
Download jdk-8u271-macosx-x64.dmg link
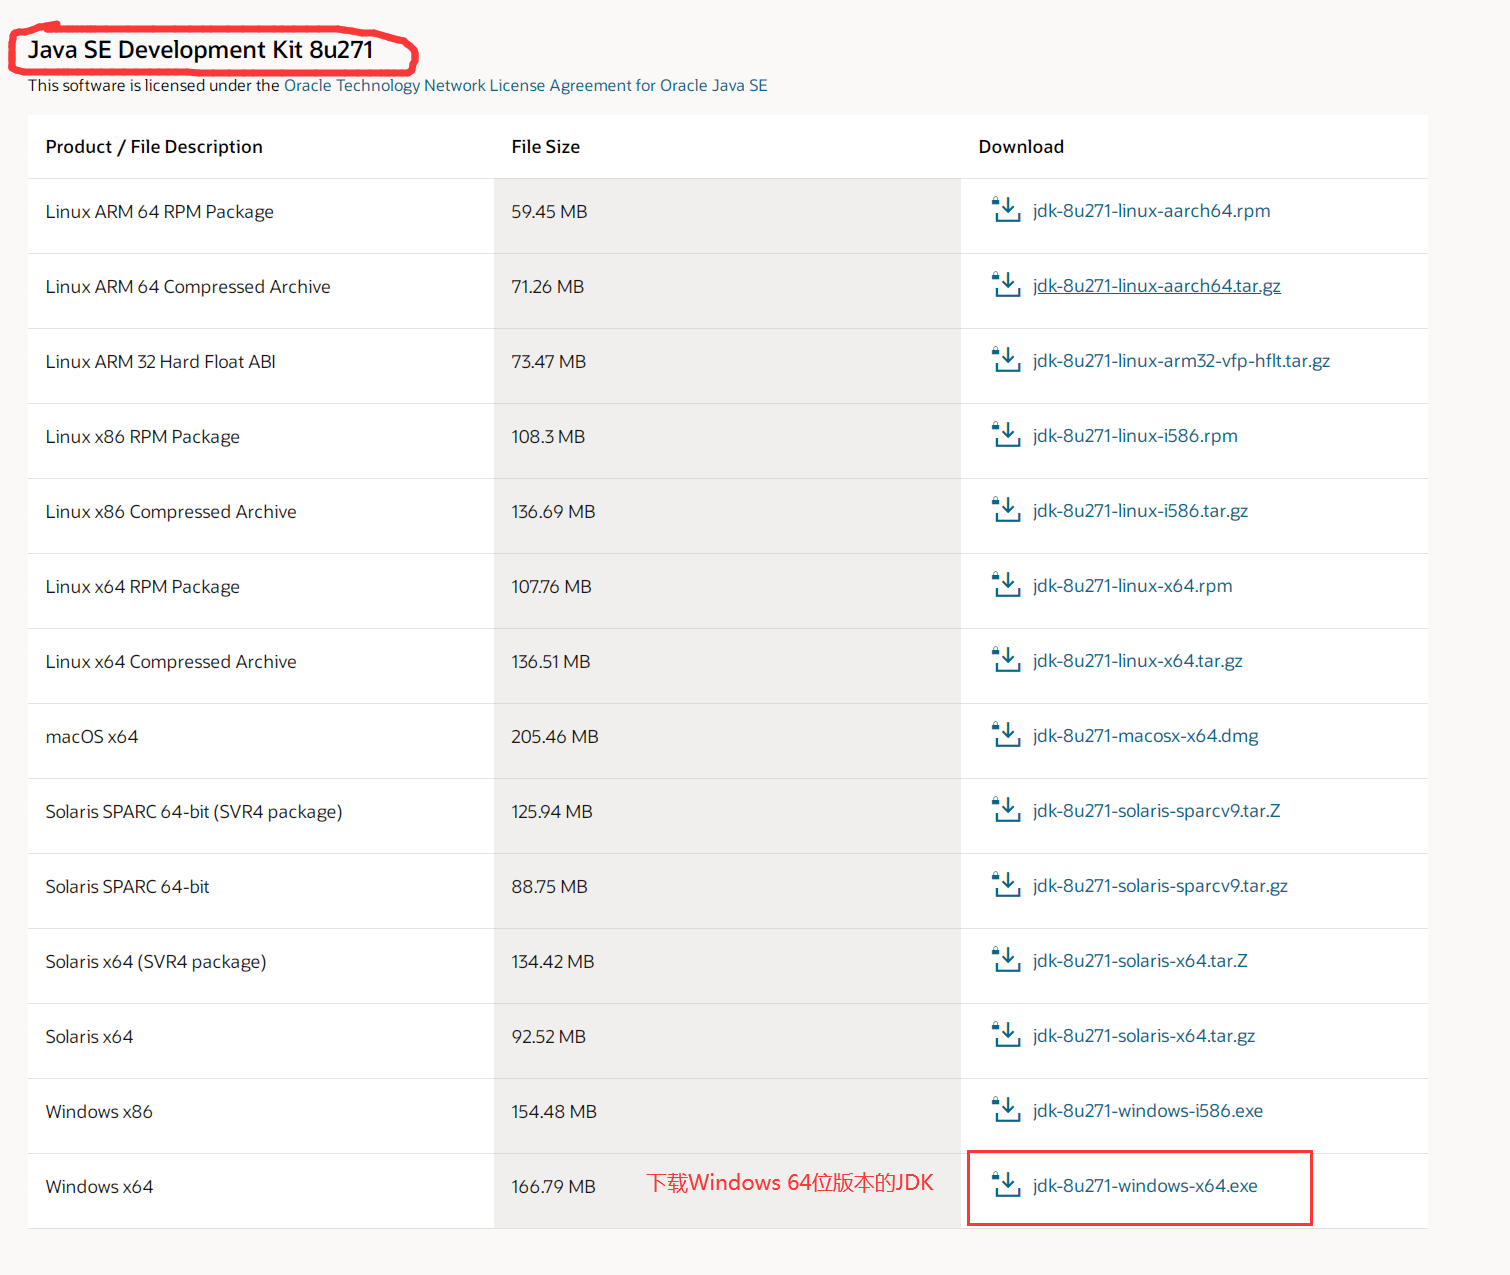(x=1146, y=736)
